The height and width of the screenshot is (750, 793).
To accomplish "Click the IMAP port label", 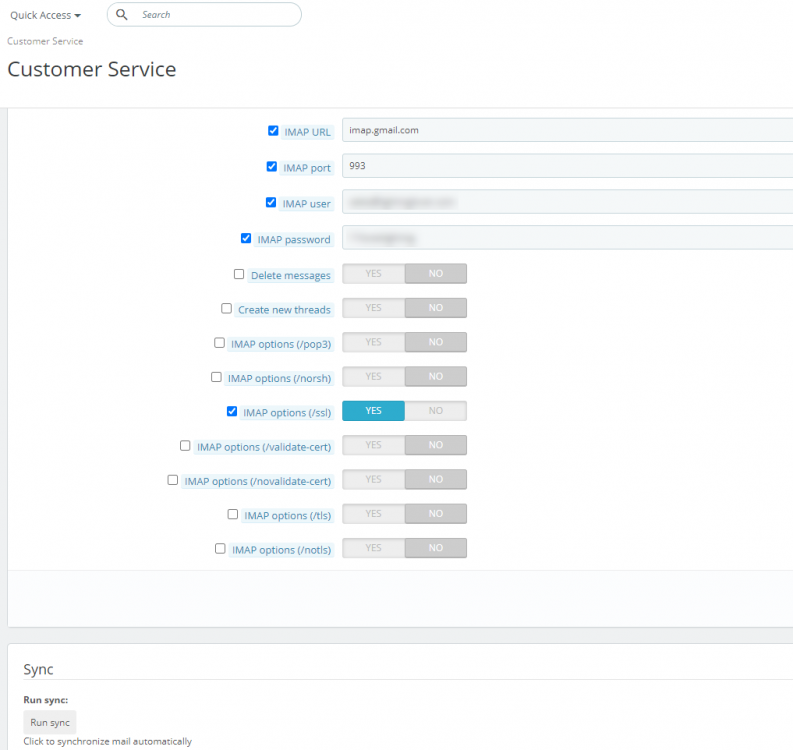I will click(x=306, y=168).
